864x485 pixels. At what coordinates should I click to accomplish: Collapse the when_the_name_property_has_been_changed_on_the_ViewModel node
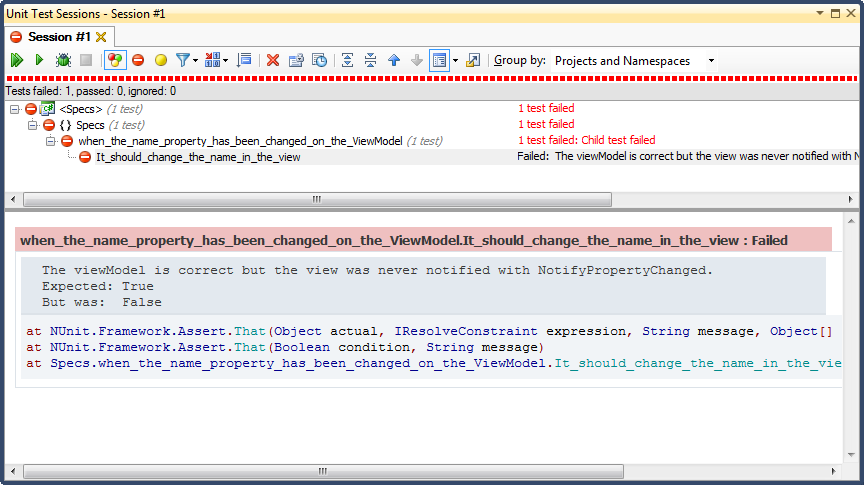51,141
